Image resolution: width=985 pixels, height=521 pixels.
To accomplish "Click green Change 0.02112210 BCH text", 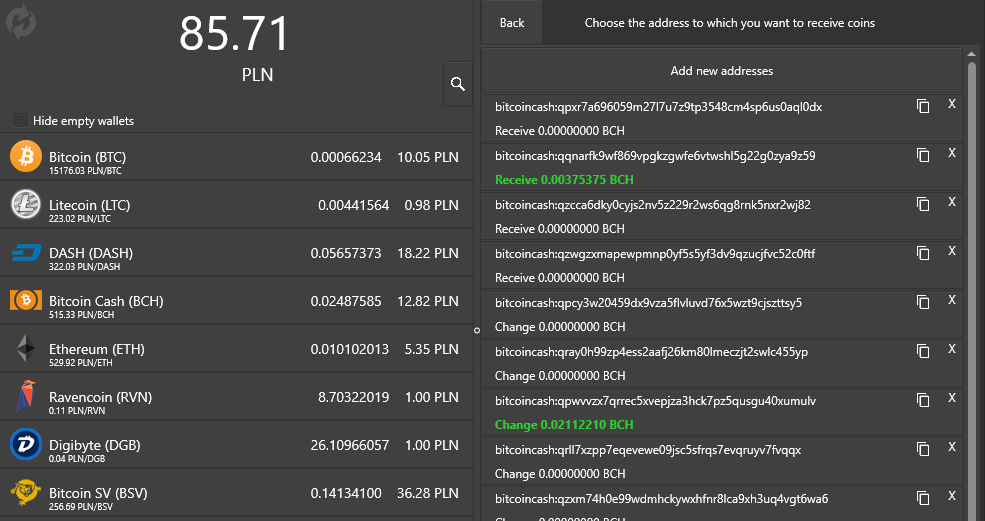I will coord(564,425).
